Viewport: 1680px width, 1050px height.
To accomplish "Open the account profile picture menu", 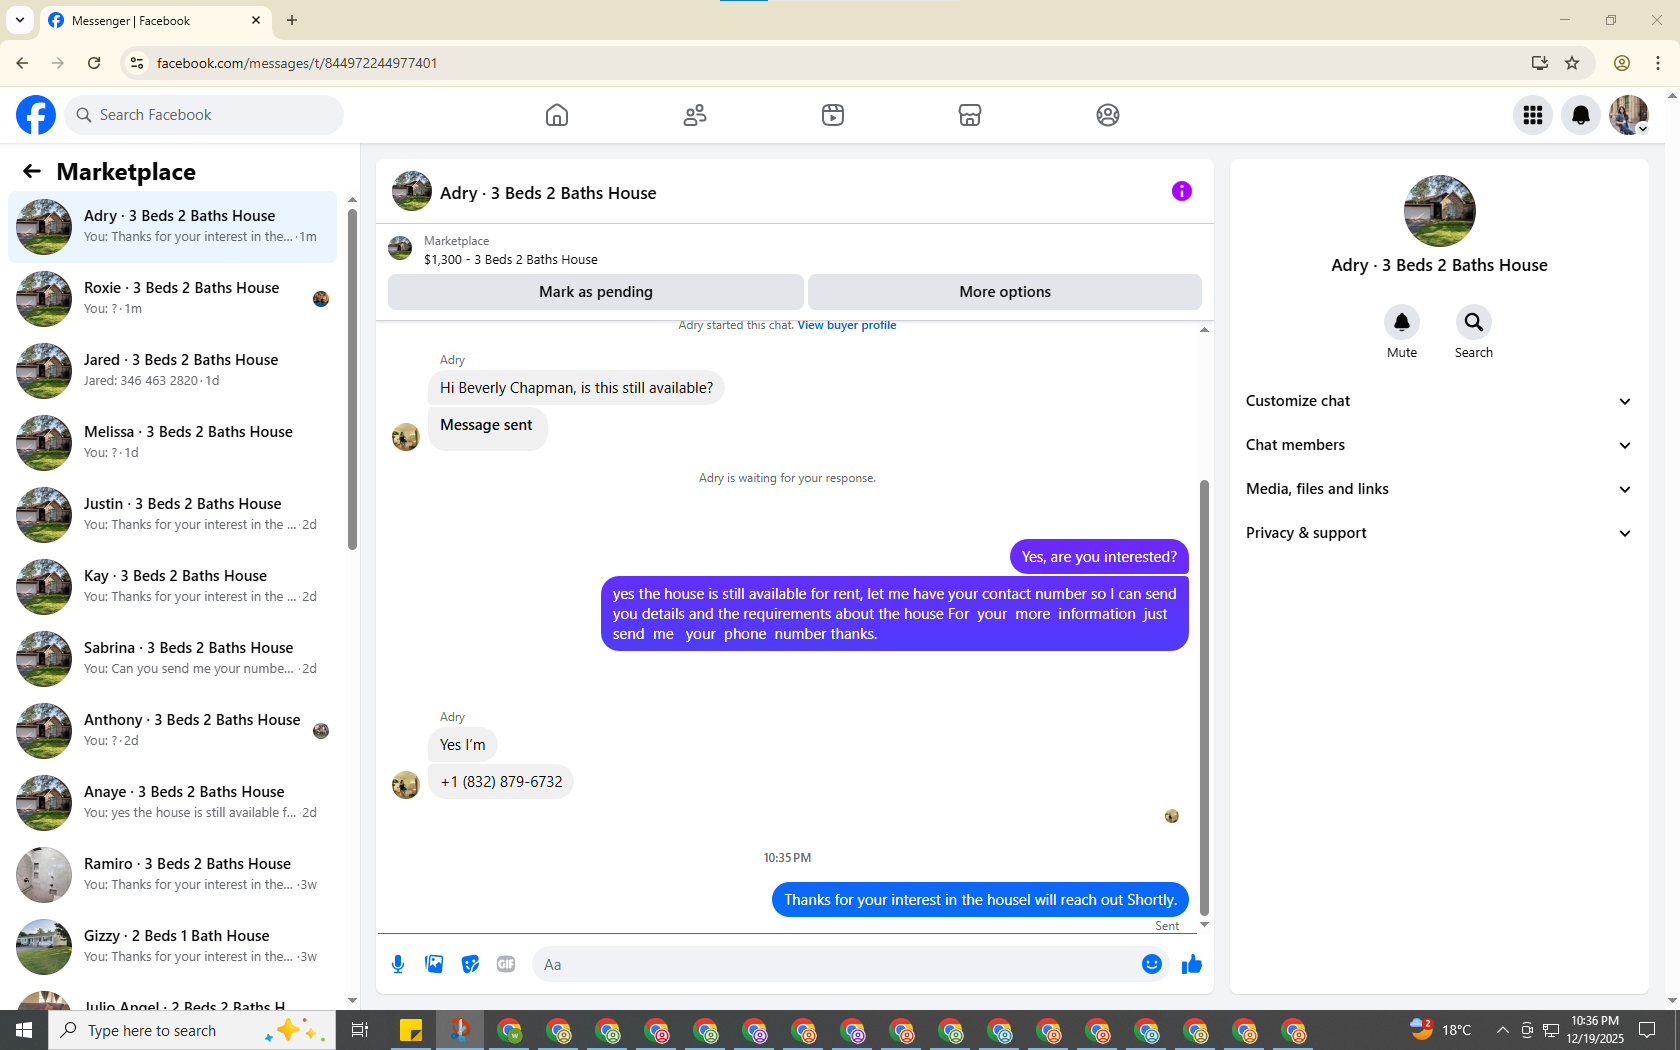I will coord(1629,115).
